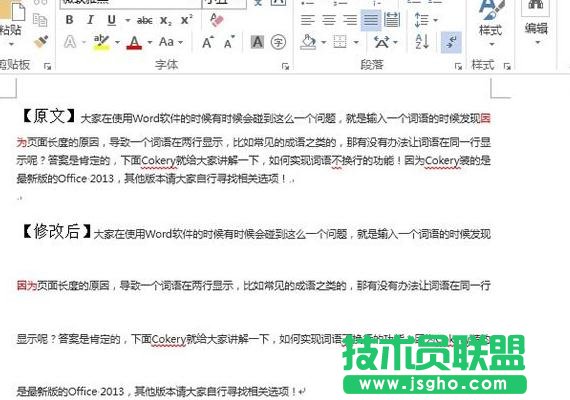Apply the red font color
570x400 pixels.
[x=134, y=43]
